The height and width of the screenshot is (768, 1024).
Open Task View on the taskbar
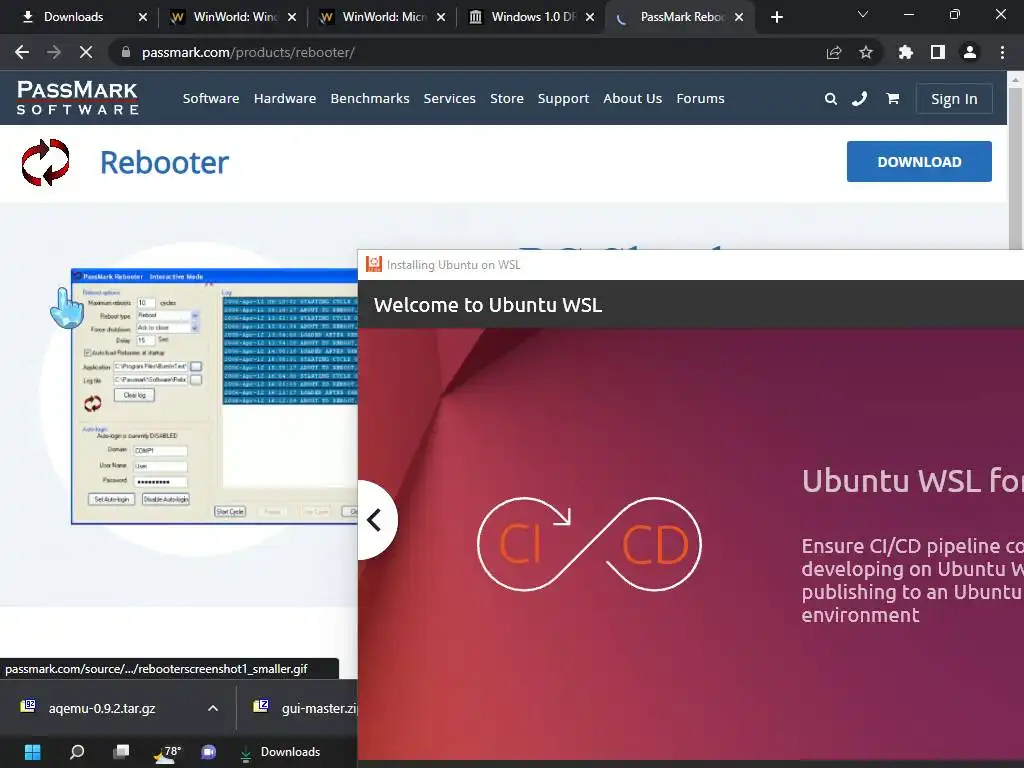point(121,752)
